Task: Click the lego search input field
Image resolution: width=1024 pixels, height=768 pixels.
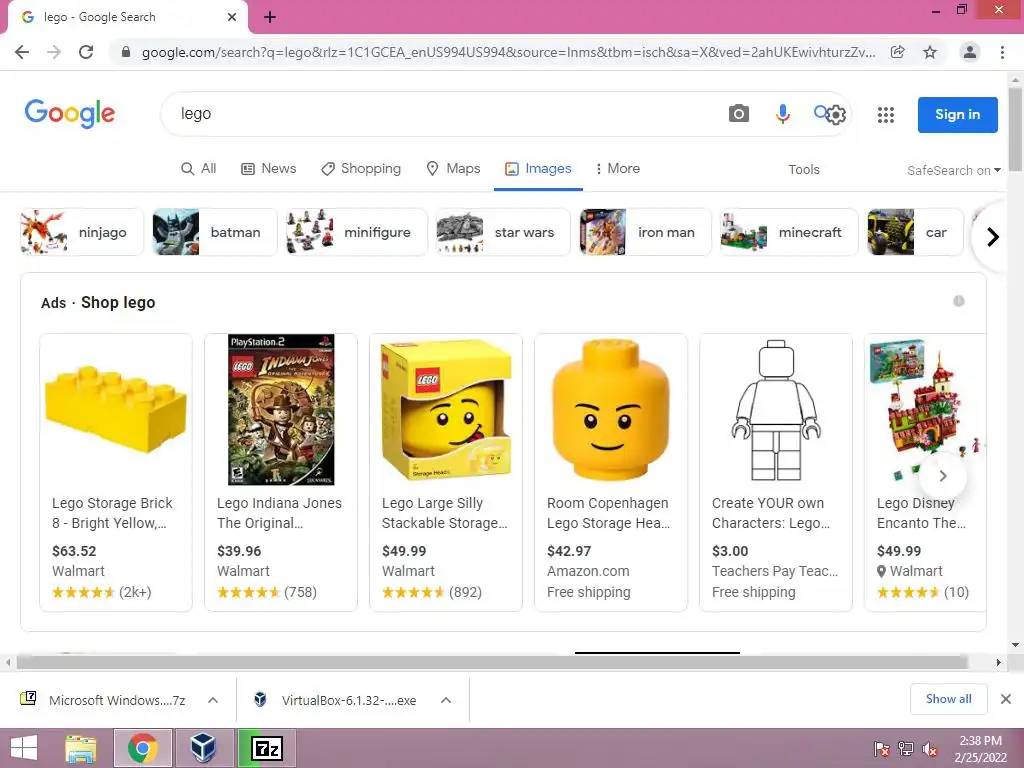Action: (444, 114)
